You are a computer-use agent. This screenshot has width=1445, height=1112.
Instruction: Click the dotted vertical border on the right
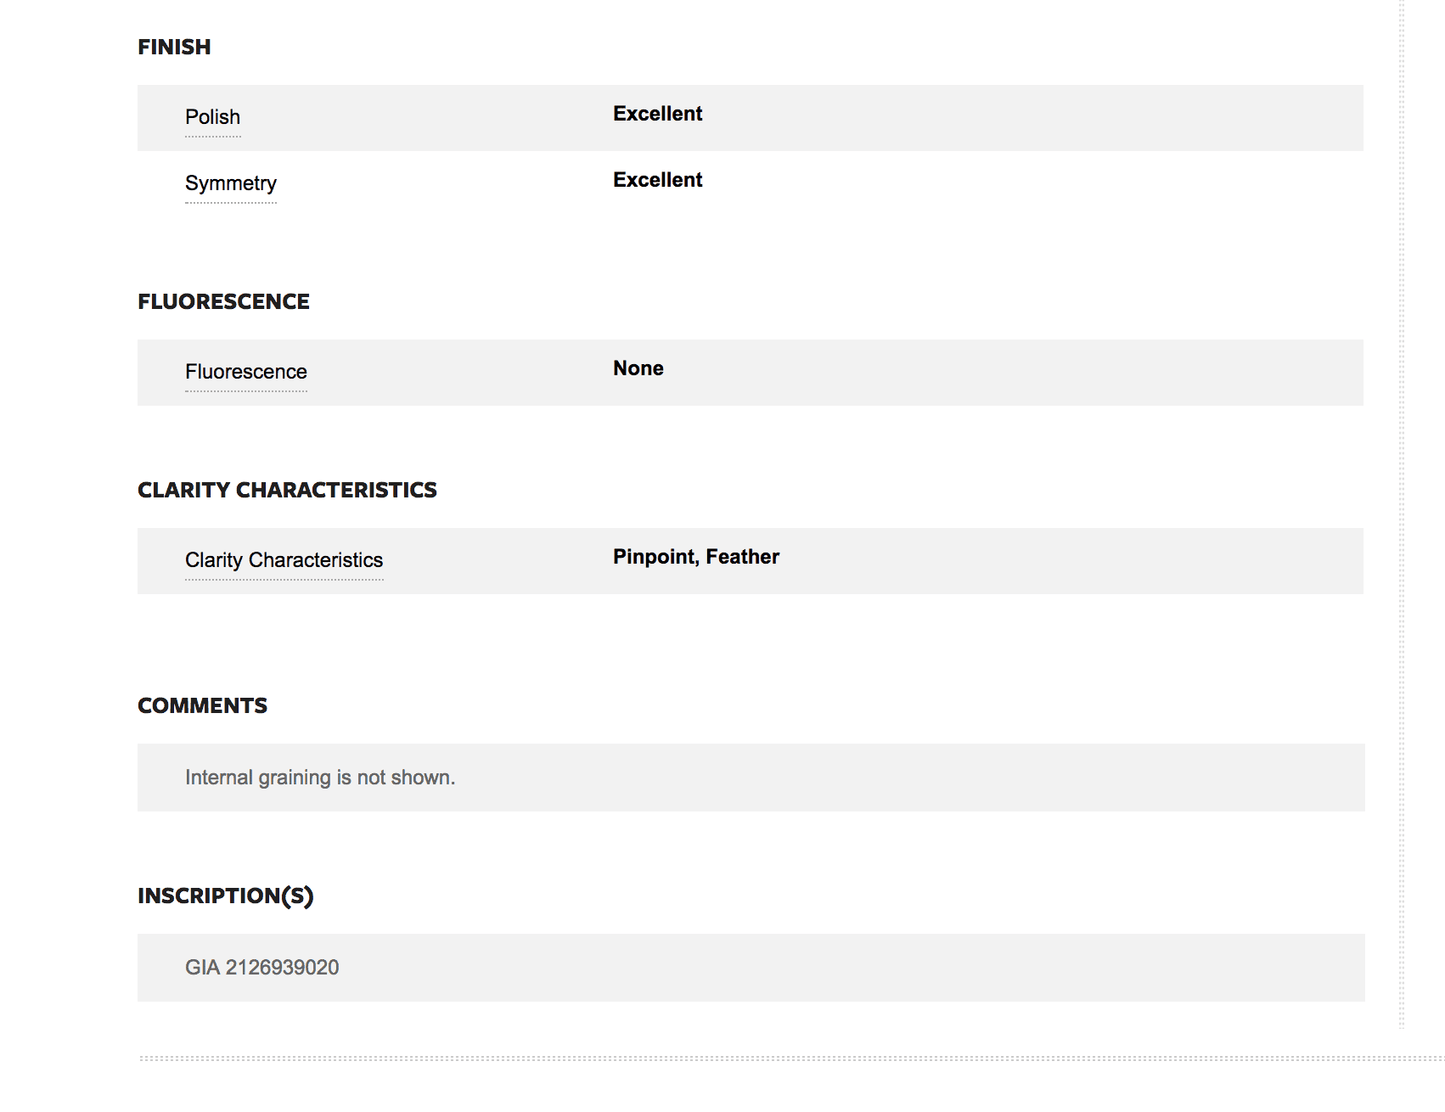pos(1402,500)
